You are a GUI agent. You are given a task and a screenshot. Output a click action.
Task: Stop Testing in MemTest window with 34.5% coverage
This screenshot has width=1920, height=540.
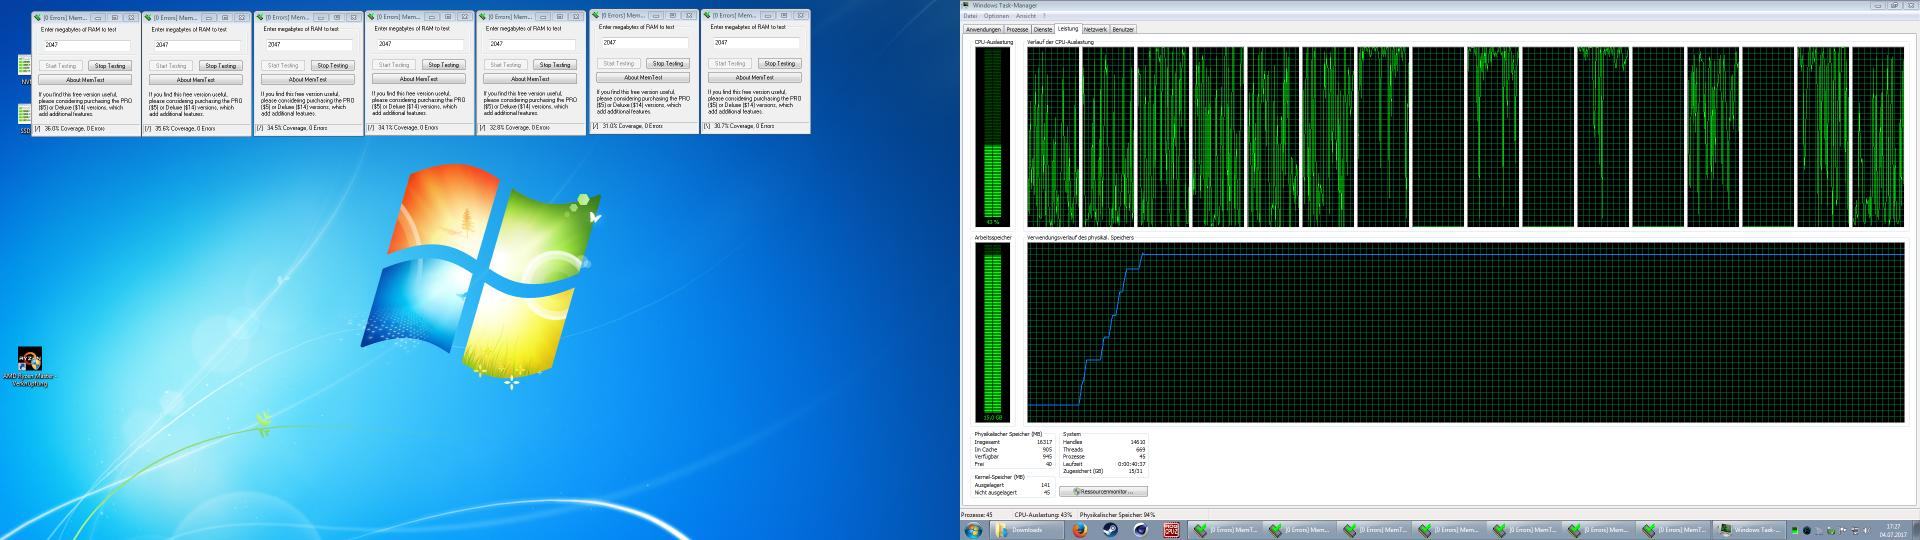pyautogui.click(x=333, y=65)
